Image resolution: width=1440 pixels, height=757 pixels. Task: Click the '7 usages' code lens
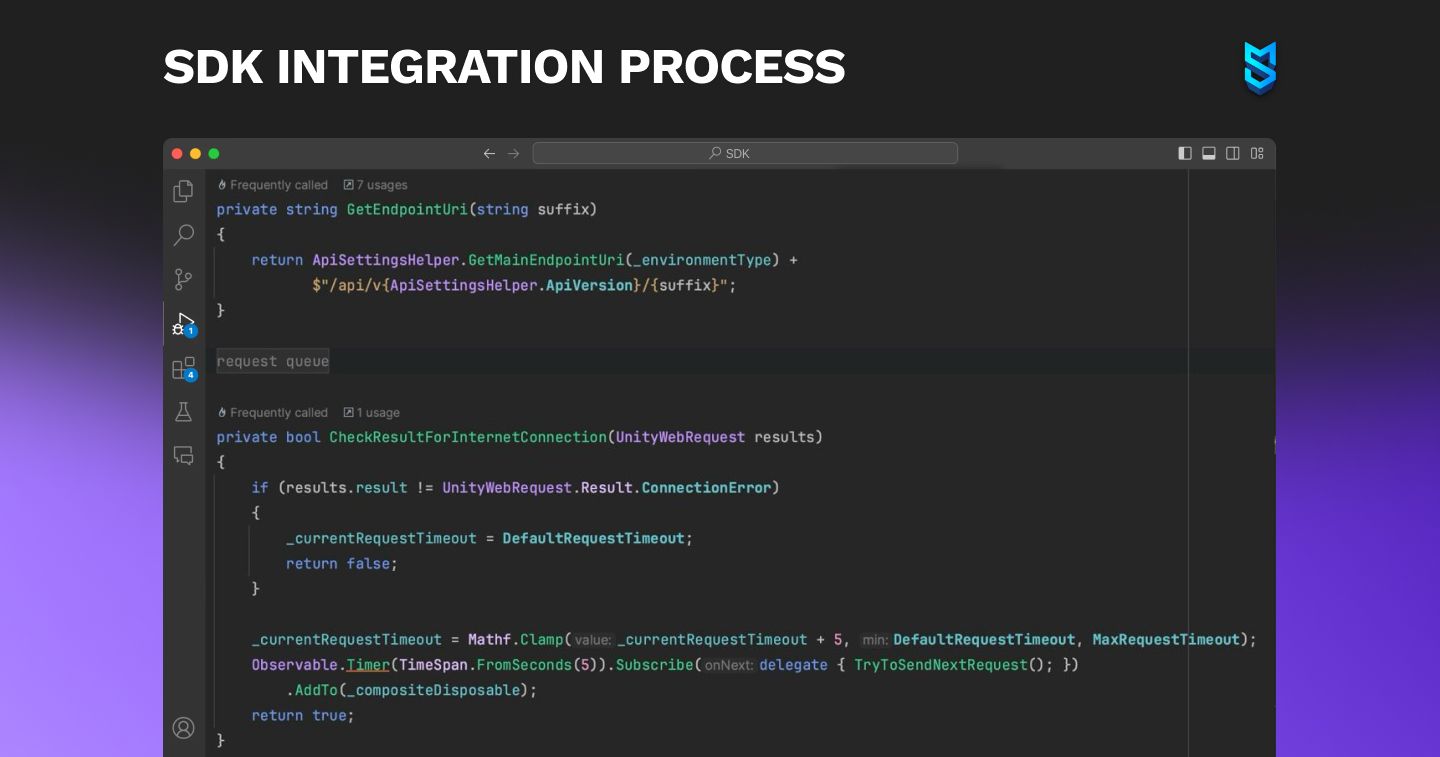[375, 185]
